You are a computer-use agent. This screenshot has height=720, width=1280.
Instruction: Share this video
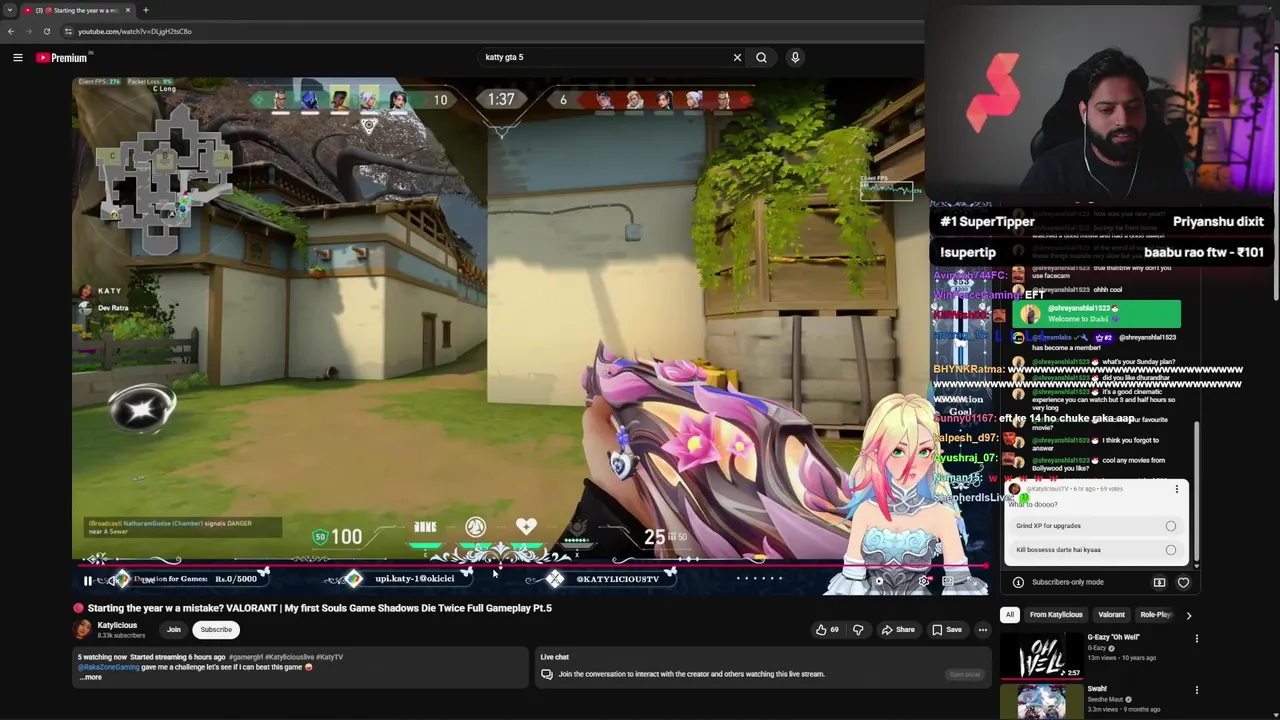click(x=898, y=630)
